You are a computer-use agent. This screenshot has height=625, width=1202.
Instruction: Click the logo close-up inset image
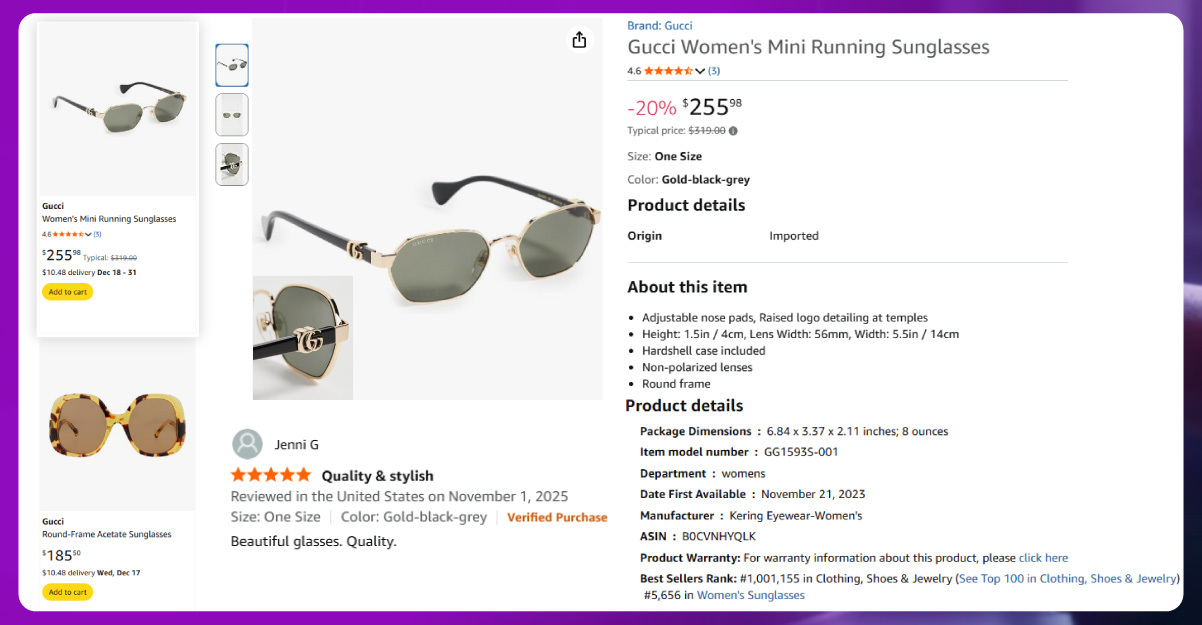point(303,338)
